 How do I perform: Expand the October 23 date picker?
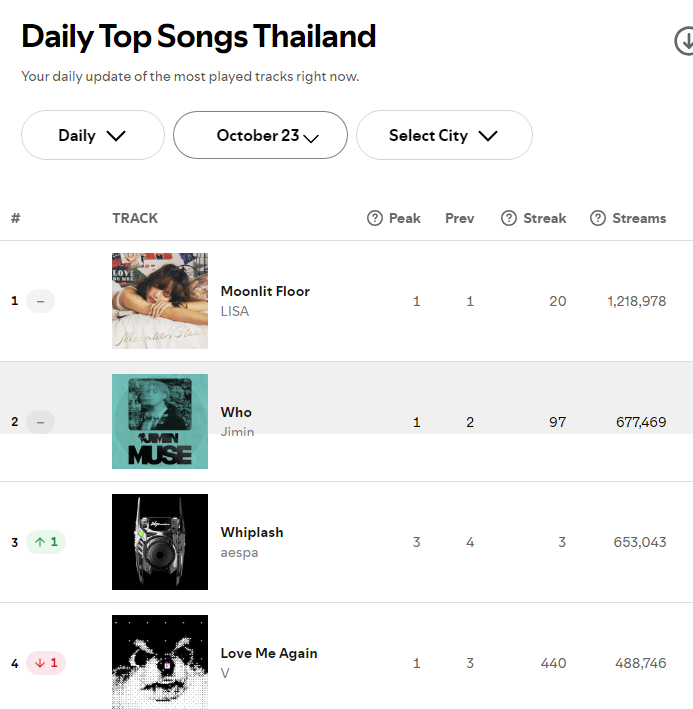pyautogui.click(x=260, y=135)
